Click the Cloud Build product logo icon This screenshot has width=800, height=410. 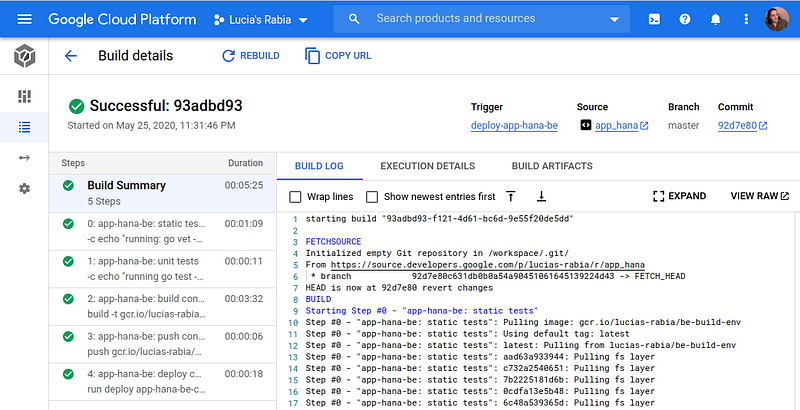click(24, 56)
